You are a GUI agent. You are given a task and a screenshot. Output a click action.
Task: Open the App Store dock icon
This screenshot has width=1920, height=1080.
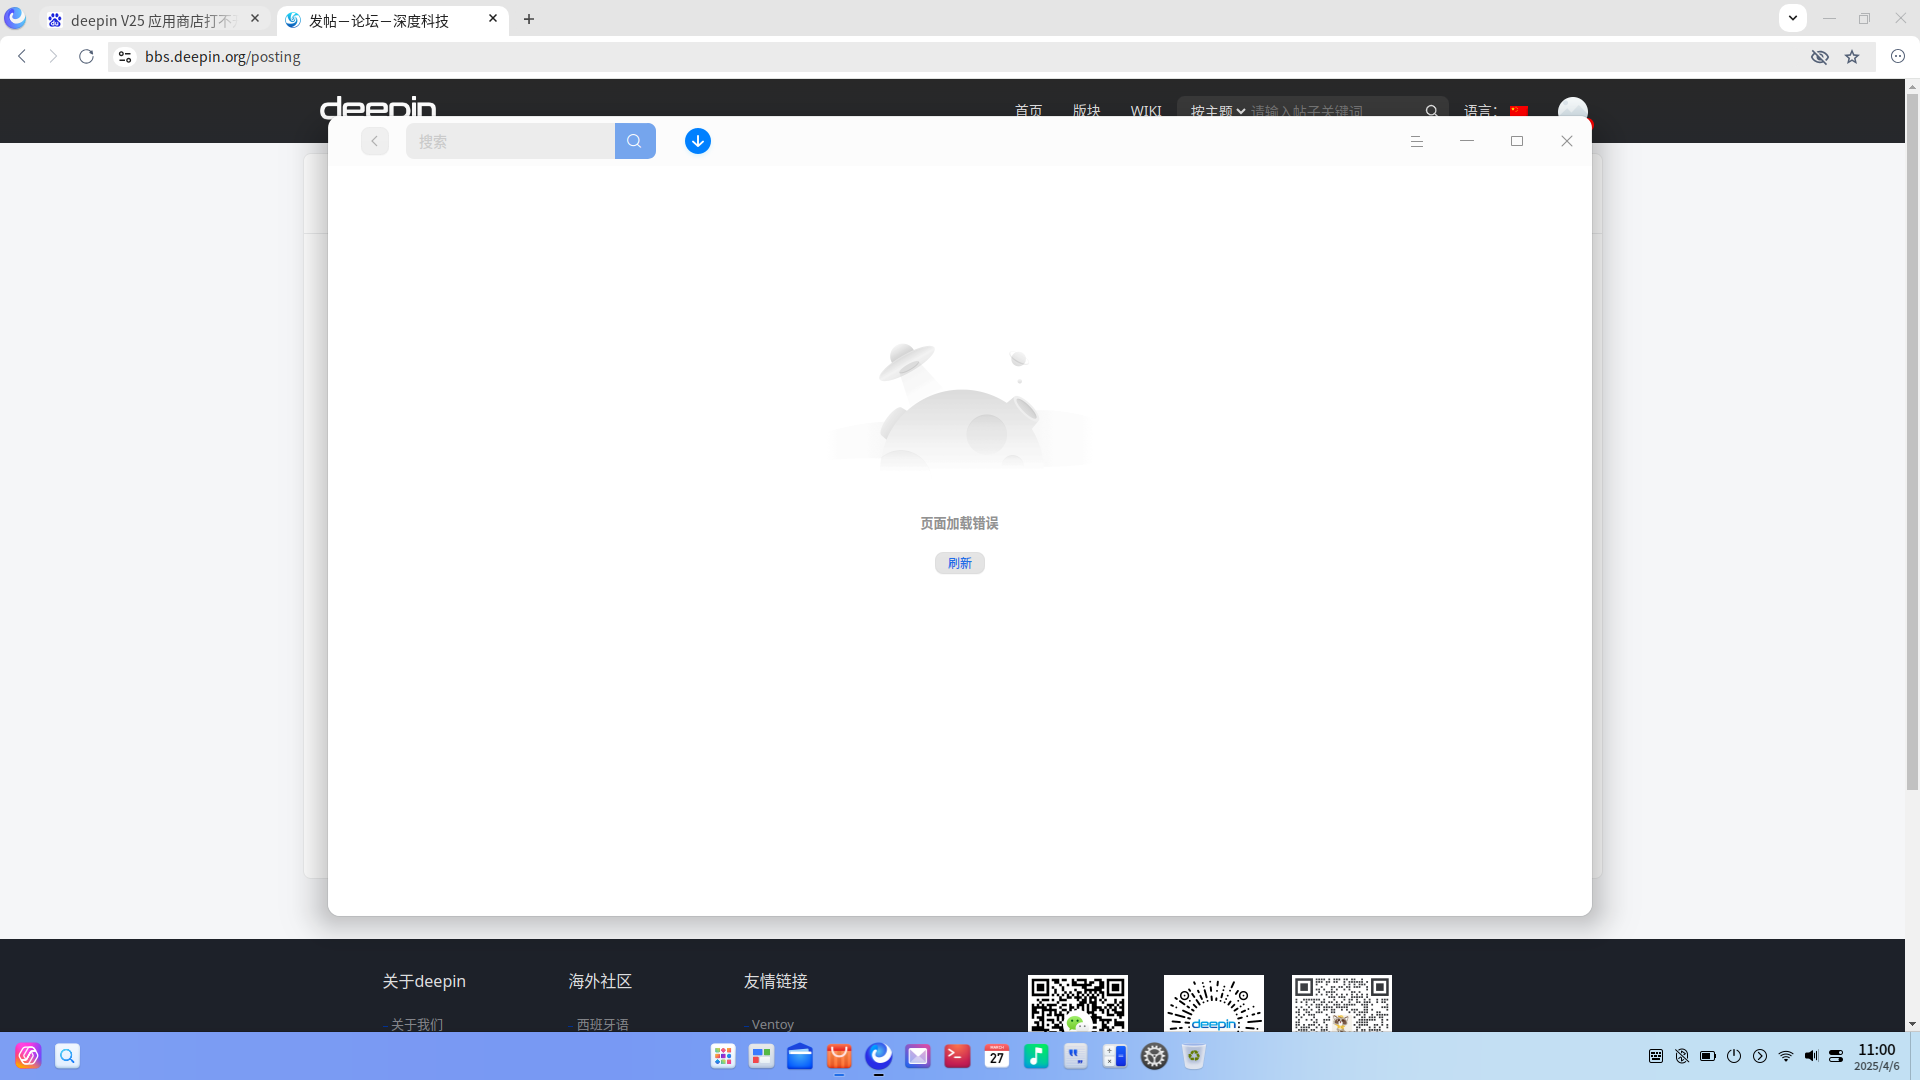tap(839, 1056)
